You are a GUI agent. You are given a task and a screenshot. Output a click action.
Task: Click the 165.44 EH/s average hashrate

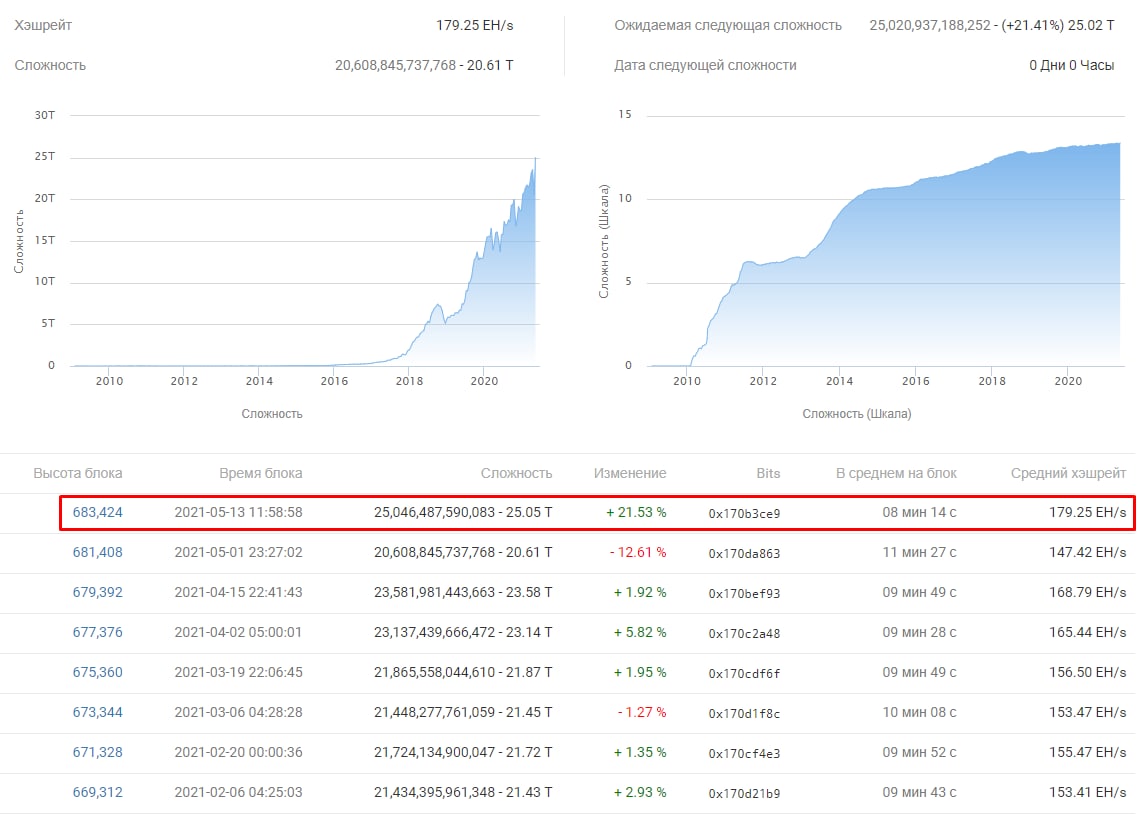[1088, 632]
